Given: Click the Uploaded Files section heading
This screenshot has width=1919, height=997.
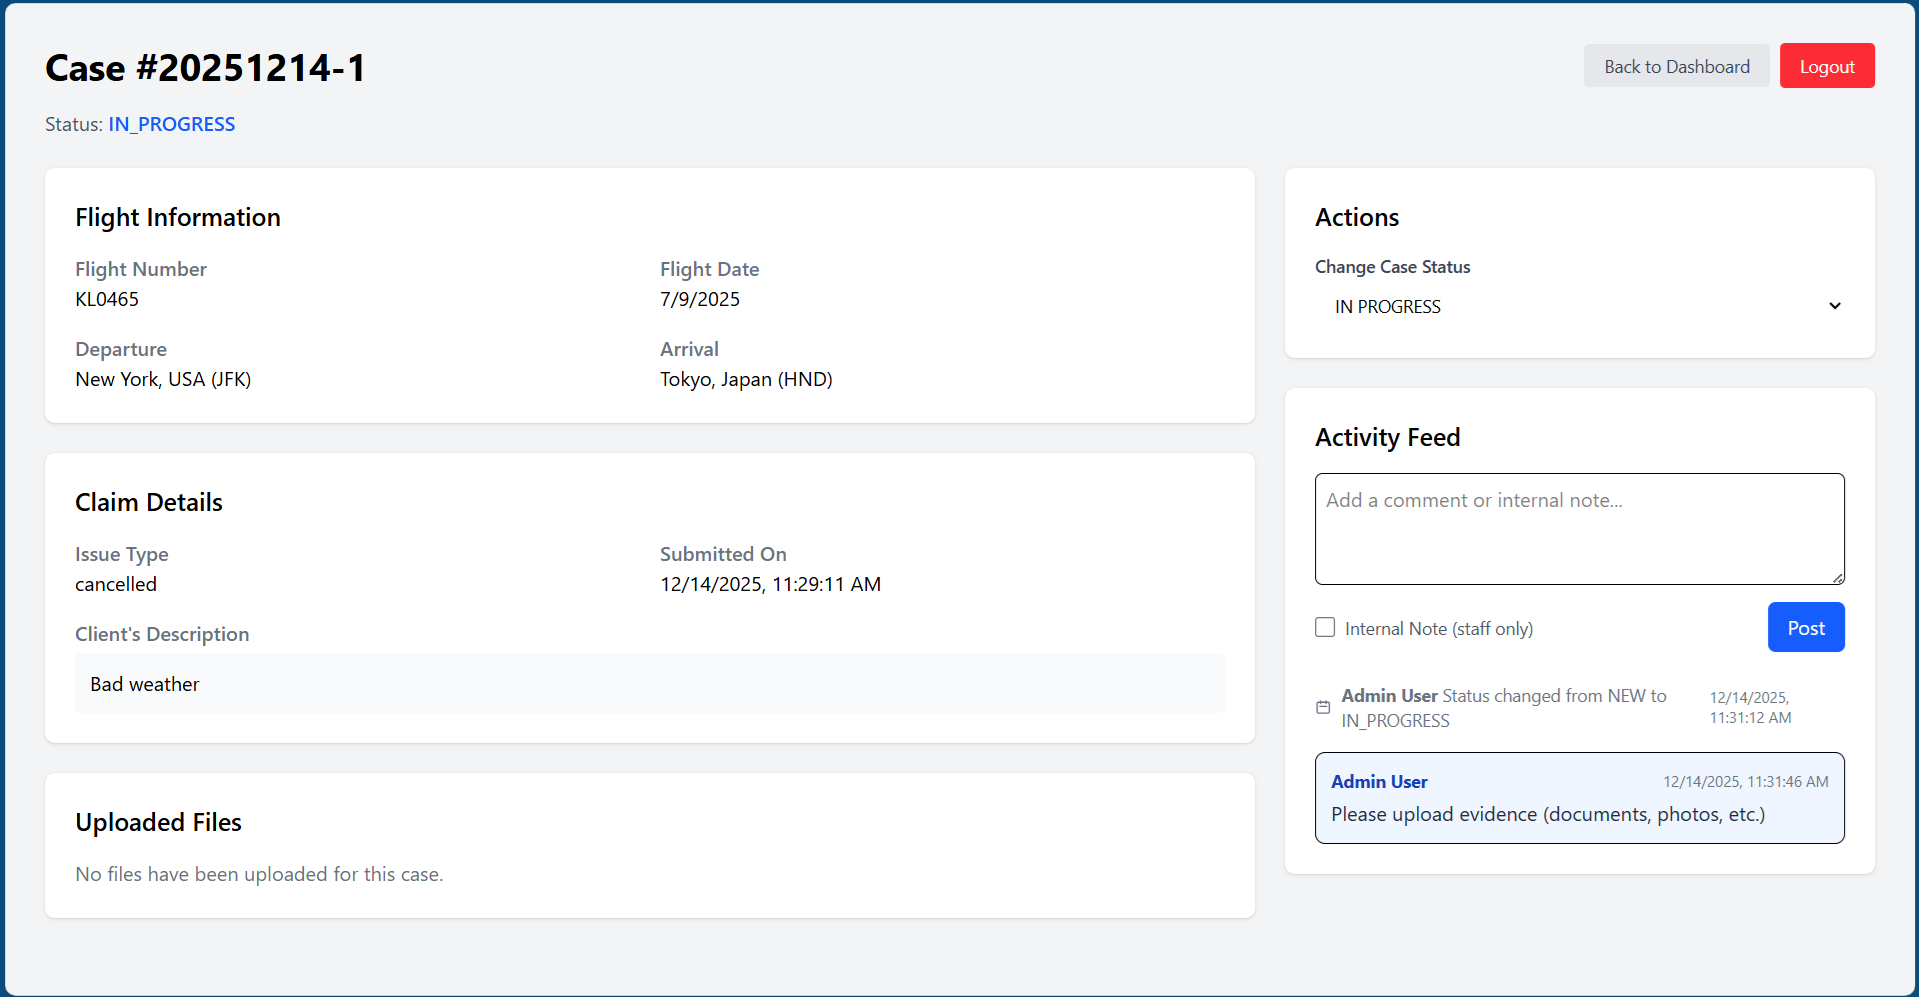Looking at the screenshot, I should click(158, 822).
